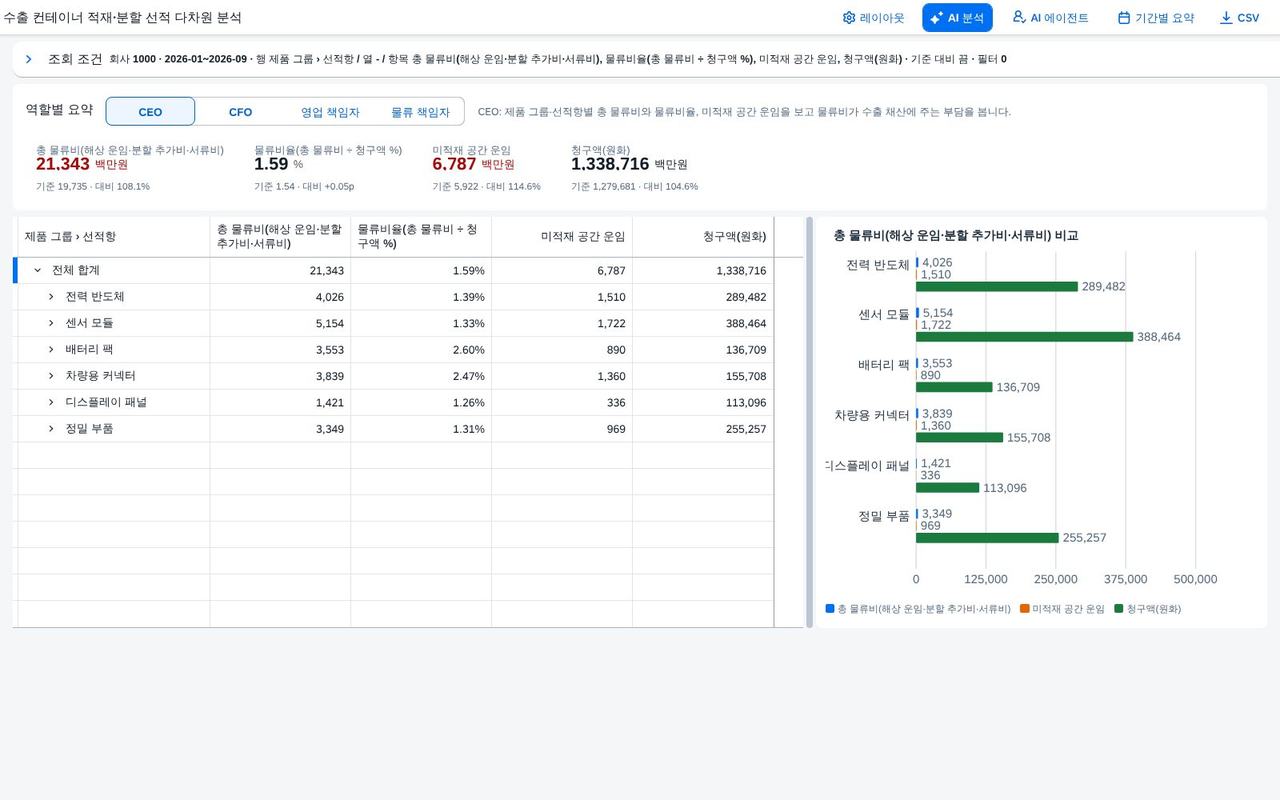Collapse the 전체 합계 row
Screen dimensions: 1280x800
point(38,271)
